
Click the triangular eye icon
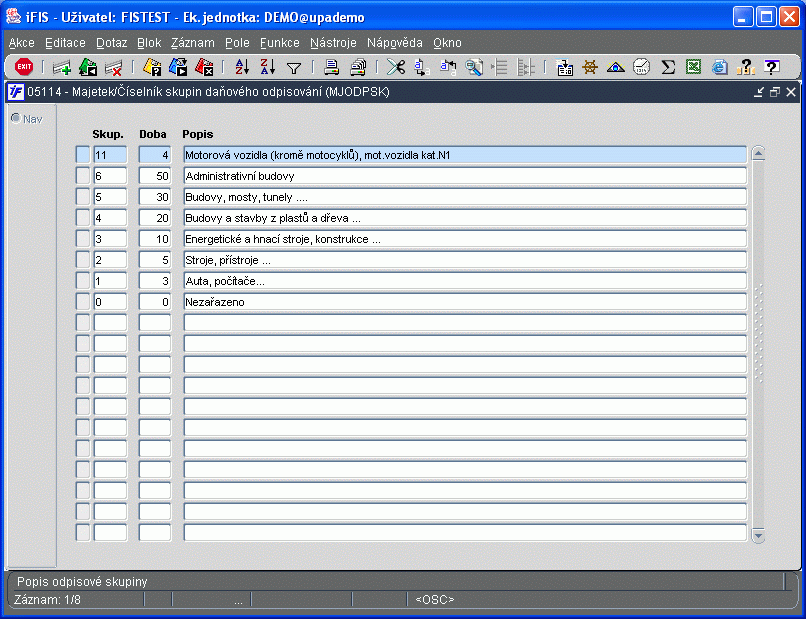[616, 67]
